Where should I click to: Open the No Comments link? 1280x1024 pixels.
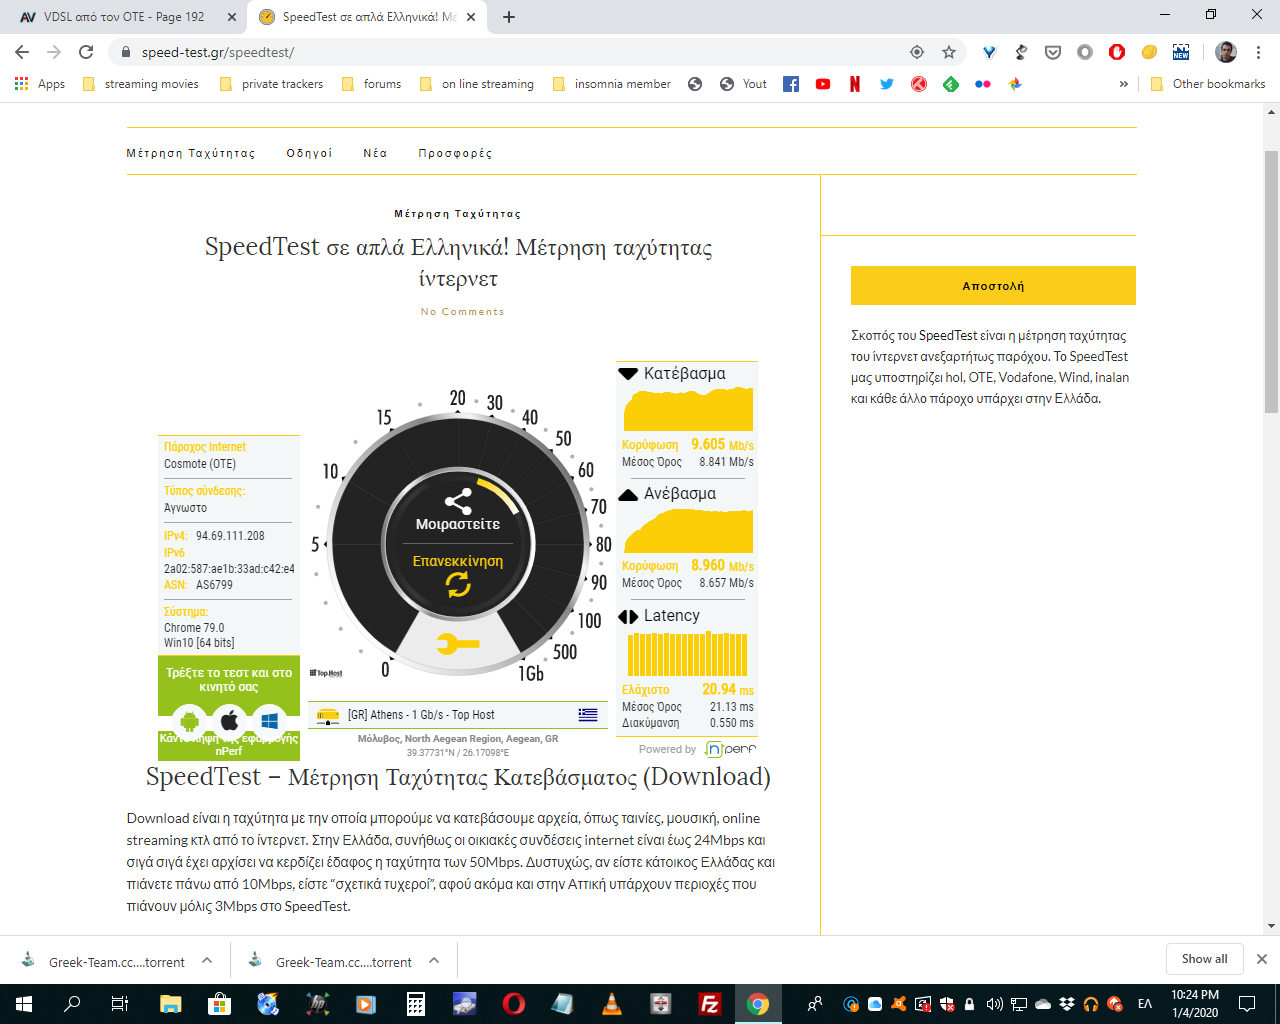click(462, 312)
